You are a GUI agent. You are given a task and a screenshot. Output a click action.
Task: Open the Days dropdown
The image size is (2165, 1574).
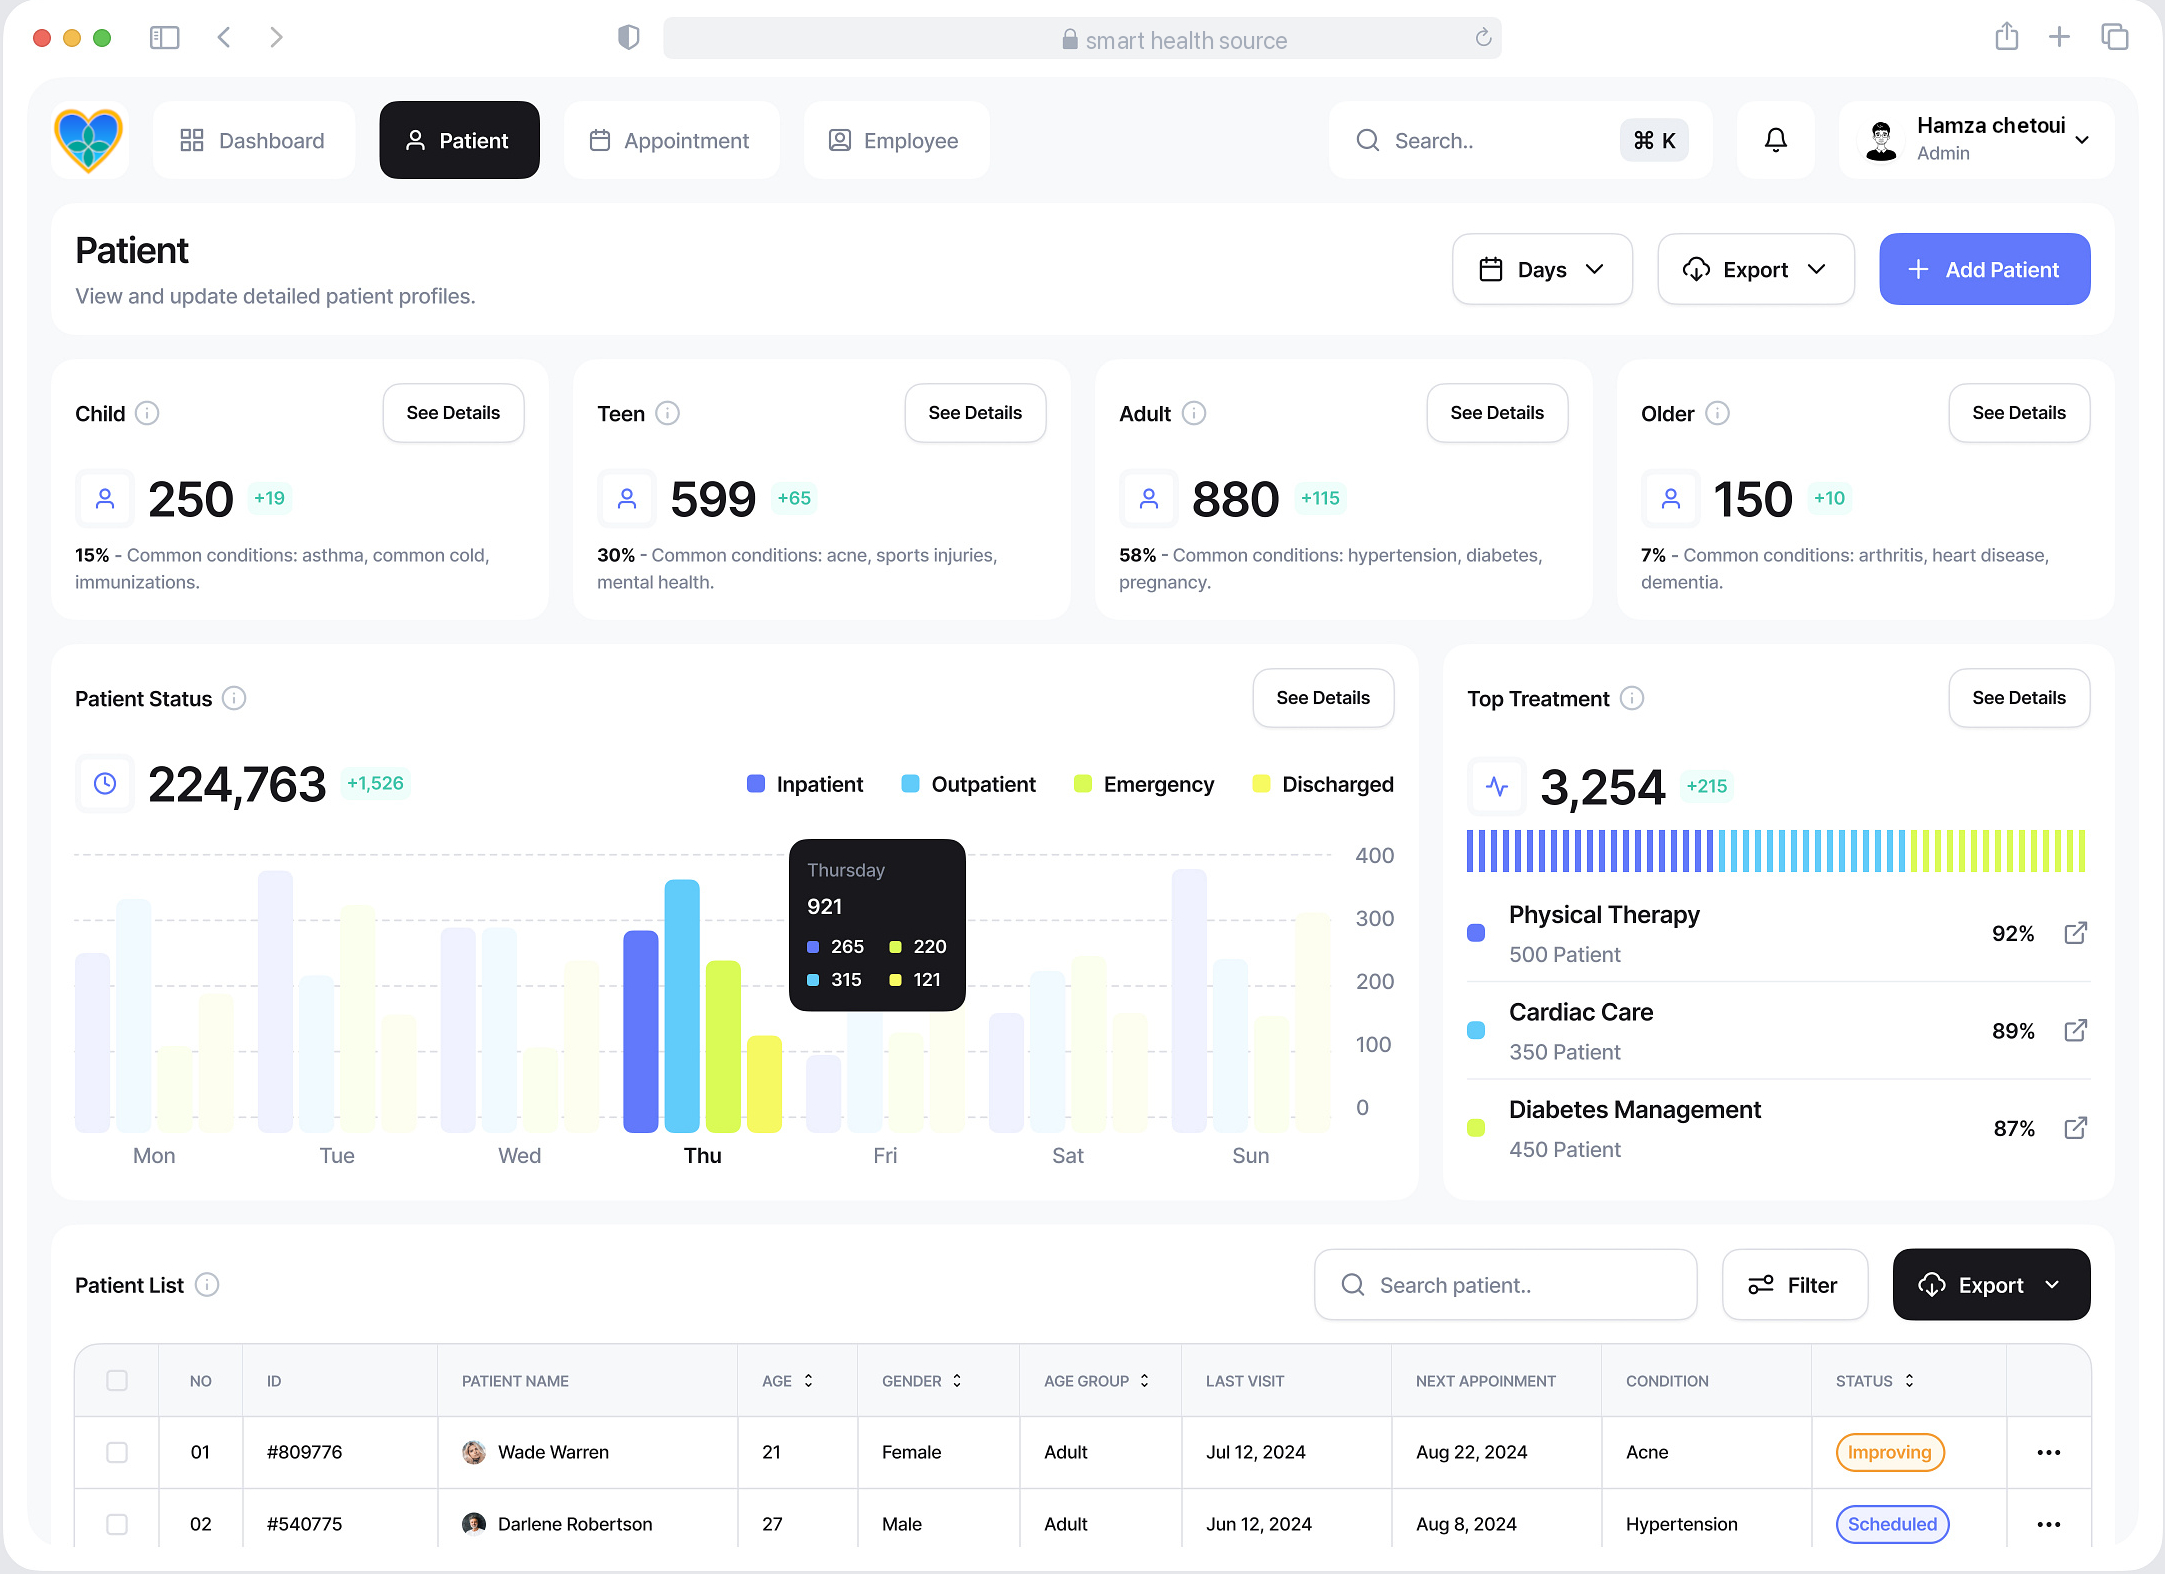point(1541,269)
